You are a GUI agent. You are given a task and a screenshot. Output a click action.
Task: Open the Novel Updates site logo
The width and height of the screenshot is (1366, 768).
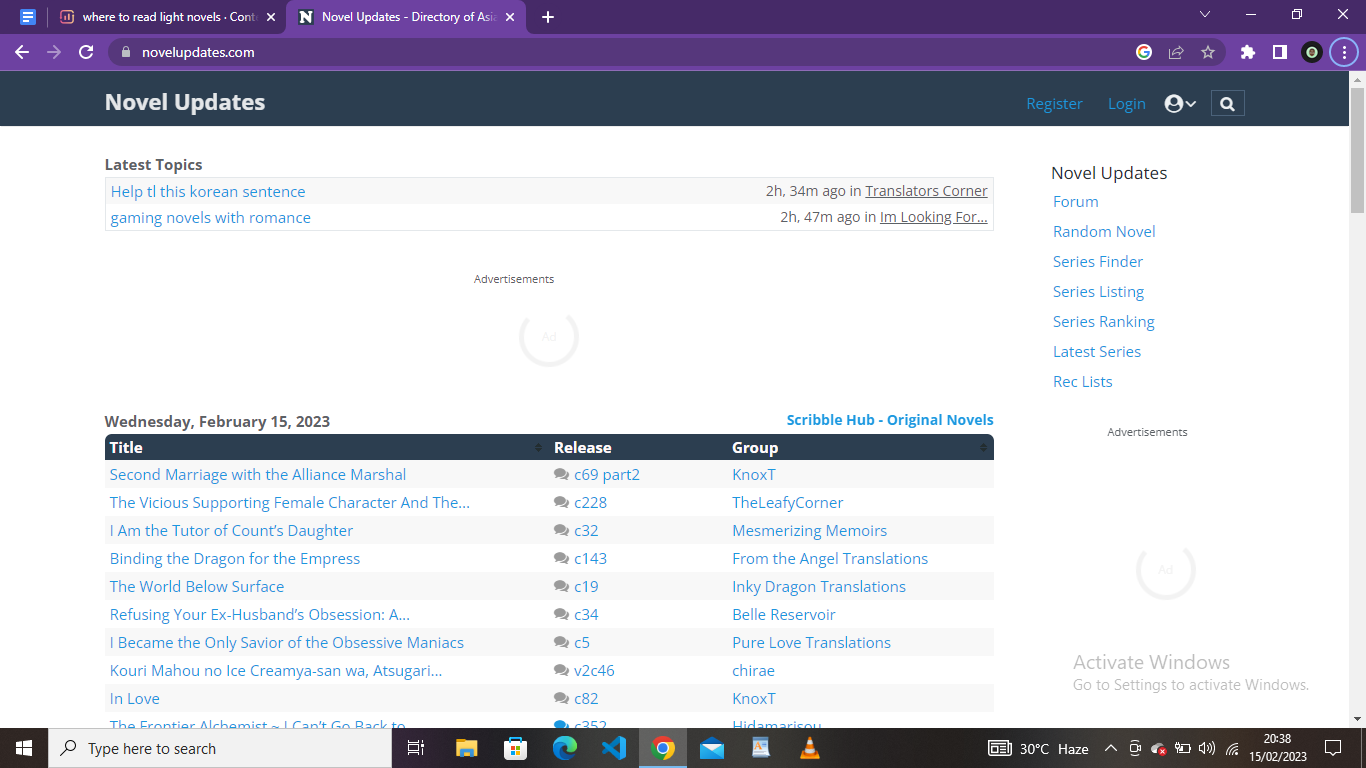185,102
